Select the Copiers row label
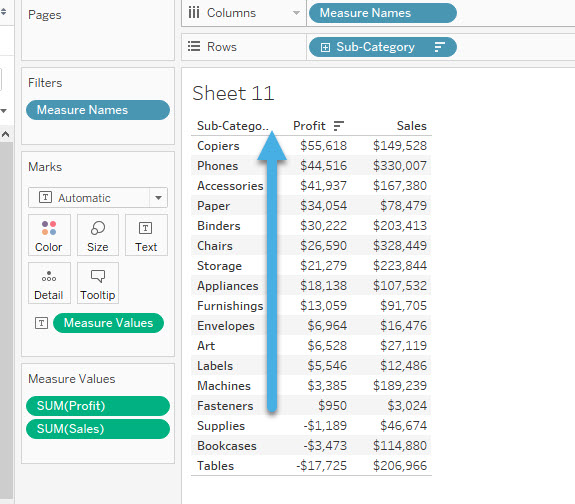Screen dimensions: 575x504 (218, 146)
